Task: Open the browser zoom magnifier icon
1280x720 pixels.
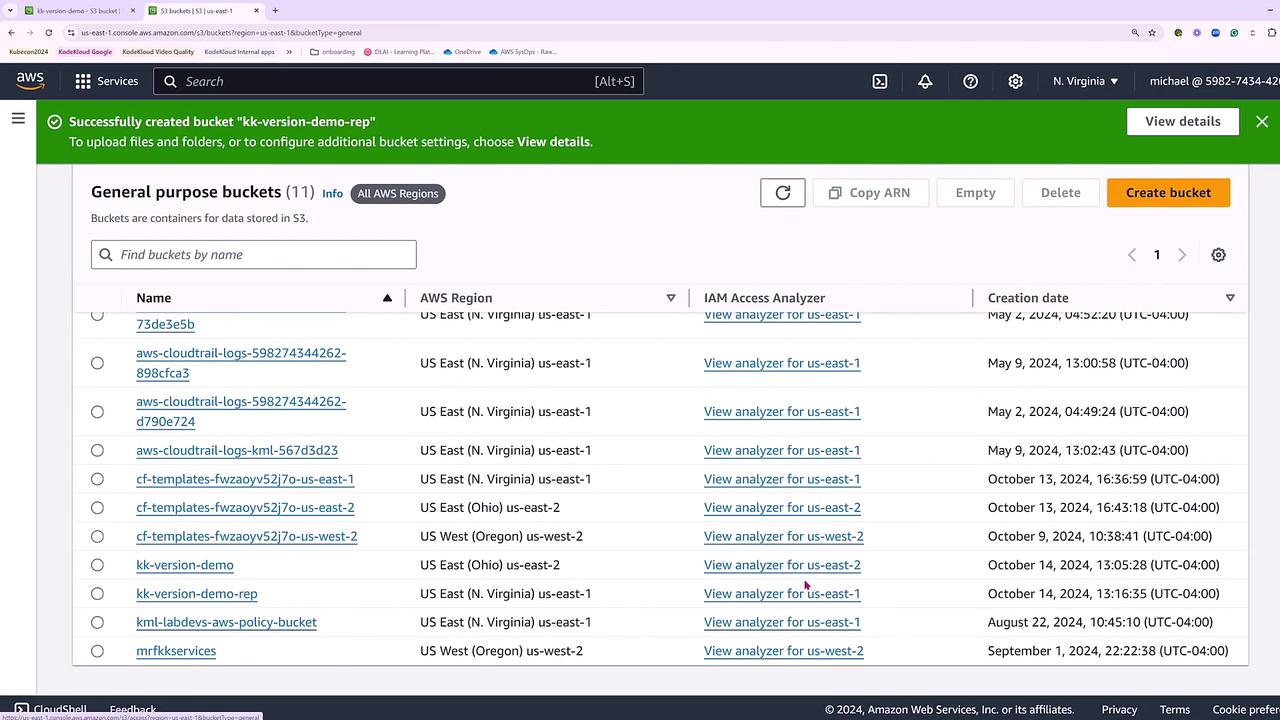Action: click(1135, 32)
